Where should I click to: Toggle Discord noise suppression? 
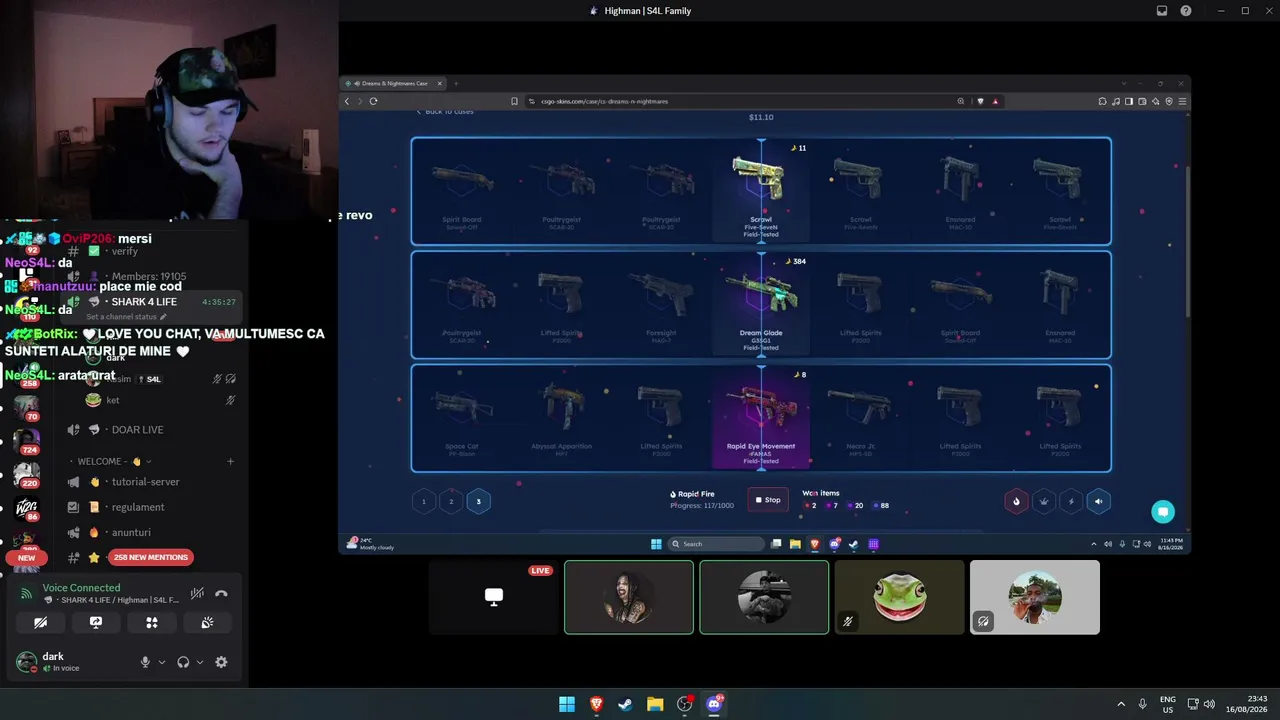tap(197, 593)
